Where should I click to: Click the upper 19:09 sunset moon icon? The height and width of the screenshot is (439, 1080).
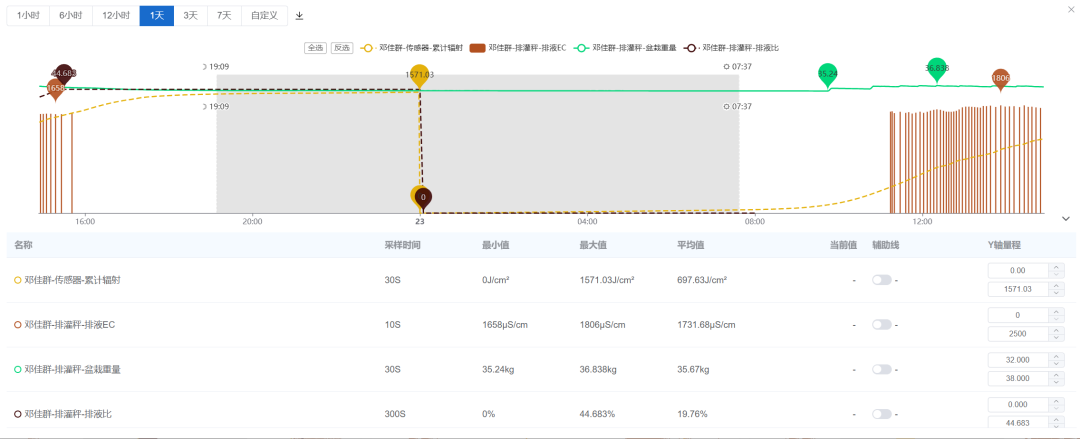click(x=204, y=67)
